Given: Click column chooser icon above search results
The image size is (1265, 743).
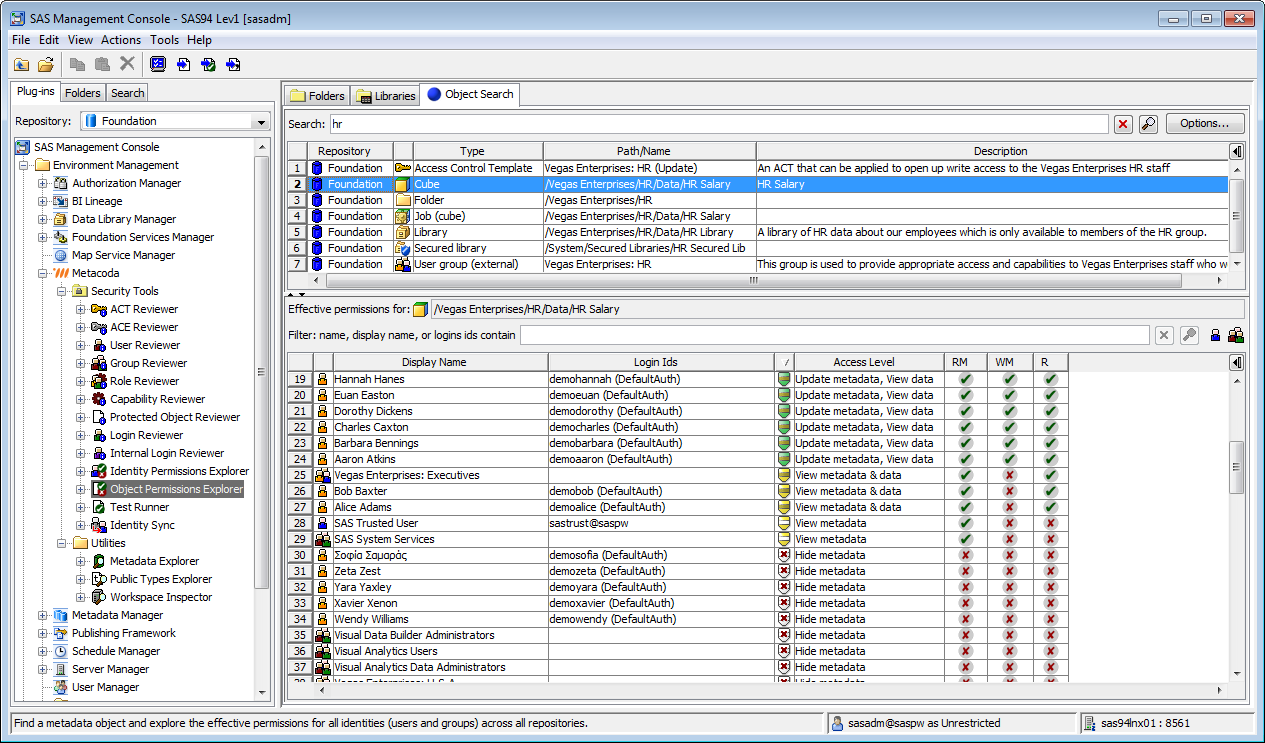Looking at the screenshot, I should click(x=1237, y=152).
